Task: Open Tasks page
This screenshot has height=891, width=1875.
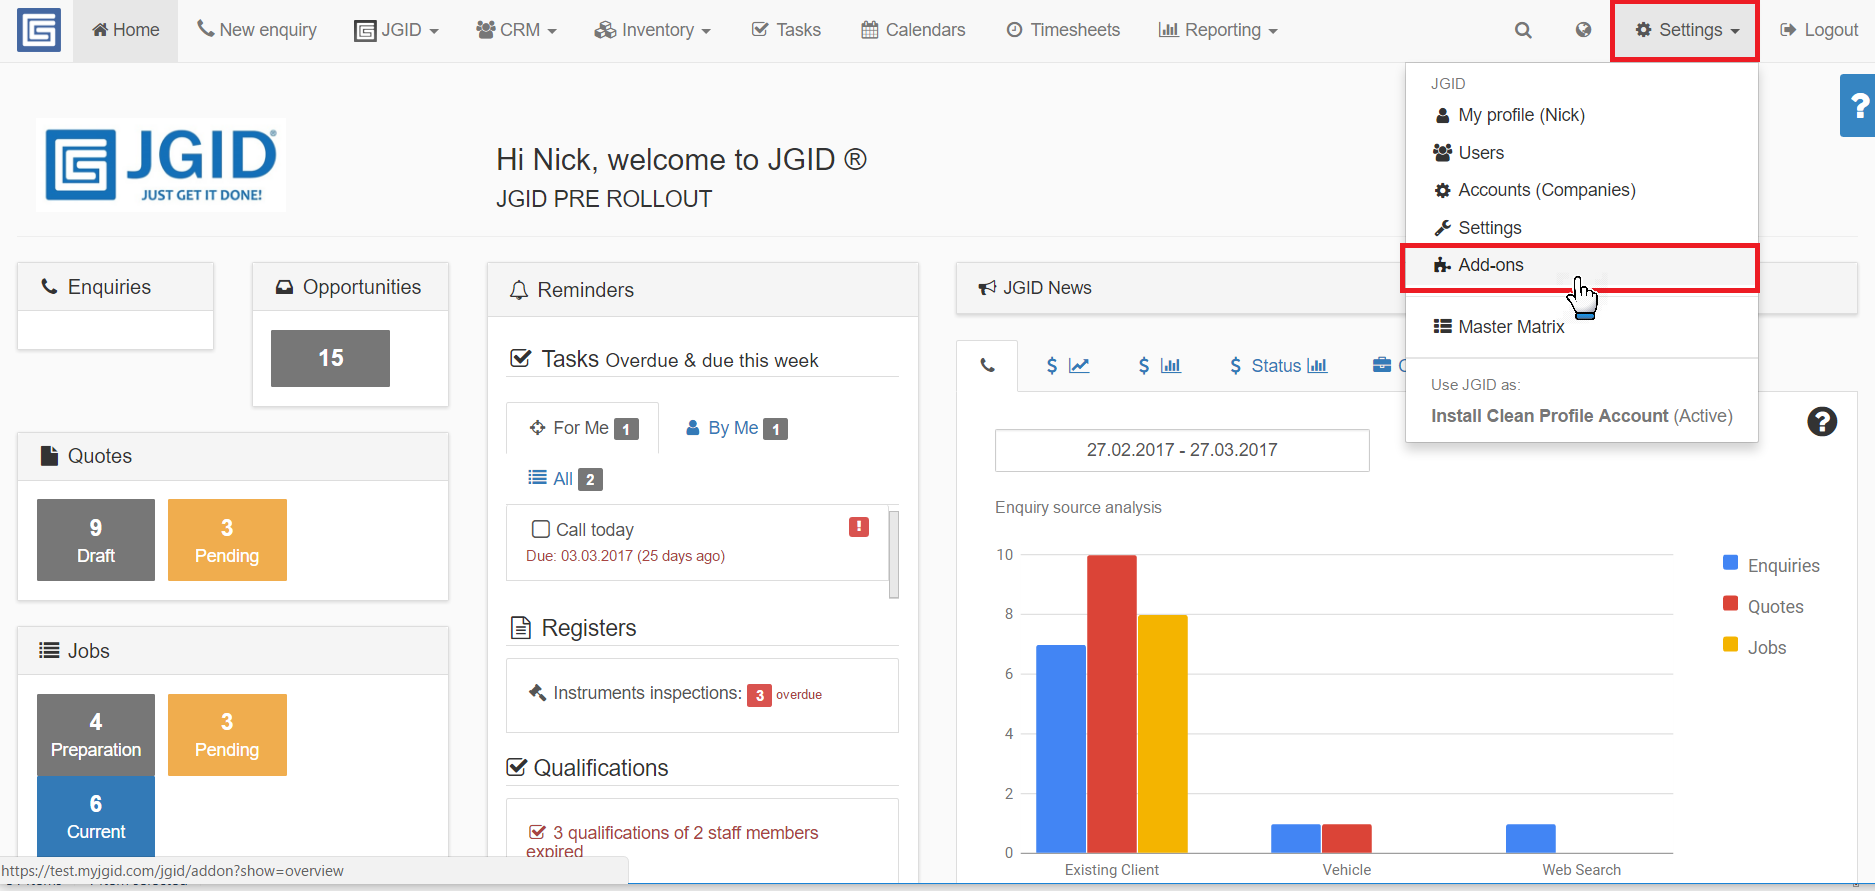Action: [x=786, y=30]
